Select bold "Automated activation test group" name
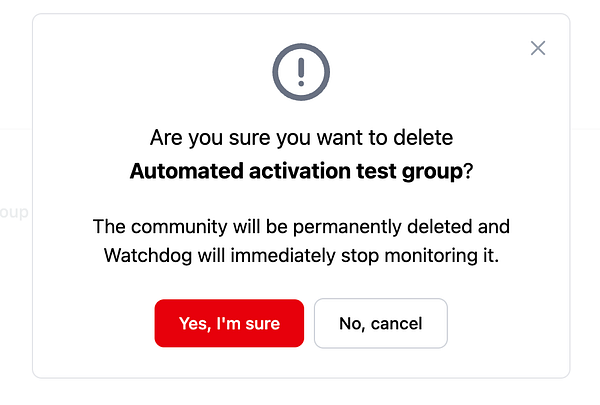This screenshot has width=600, height=405. coord(296,172)
